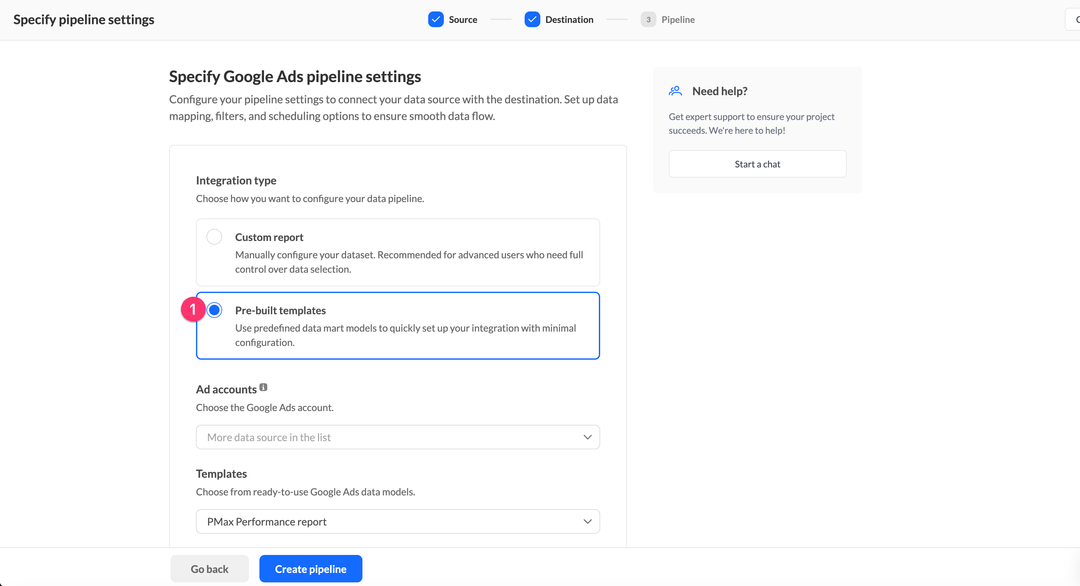Click the info icon next to Ad accounts
The width and height of the screenshot is (1080, 586).
coord(263,387)
